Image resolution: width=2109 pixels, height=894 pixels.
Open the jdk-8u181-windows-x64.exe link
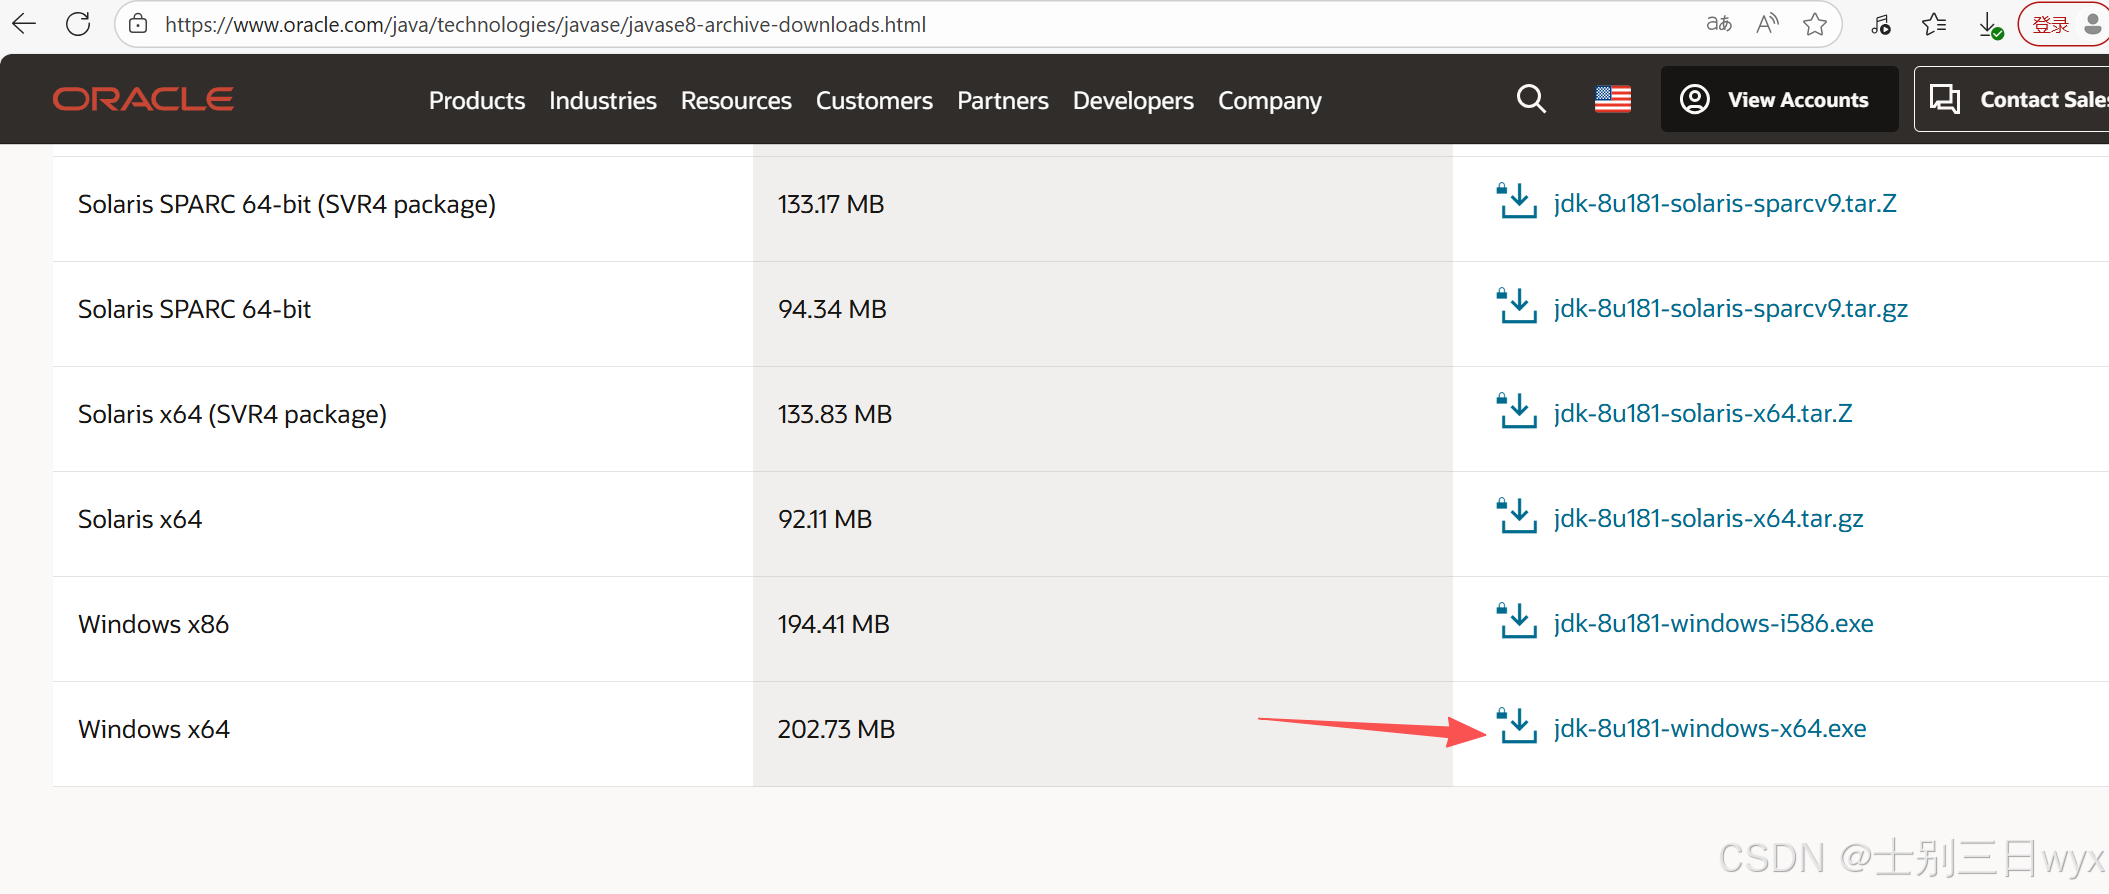(x=1710, y=728)
